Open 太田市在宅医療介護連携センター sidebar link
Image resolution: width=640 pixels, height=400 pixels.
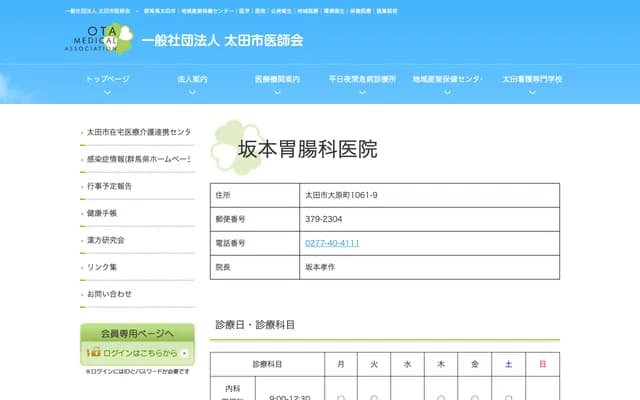(x=138, y=132)
